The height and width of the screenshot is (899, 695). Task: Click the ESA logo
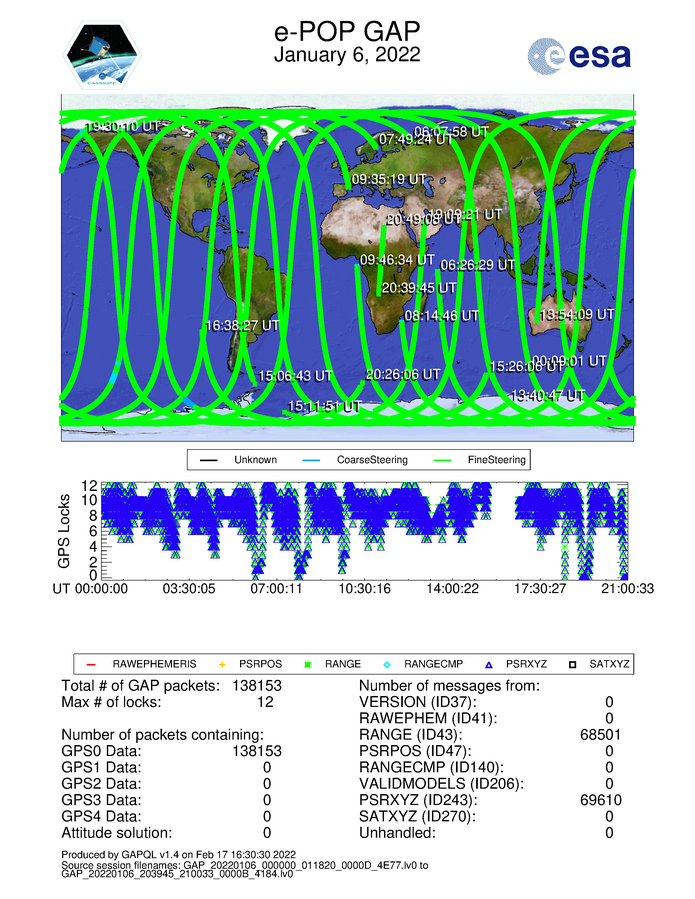[579, 56]
